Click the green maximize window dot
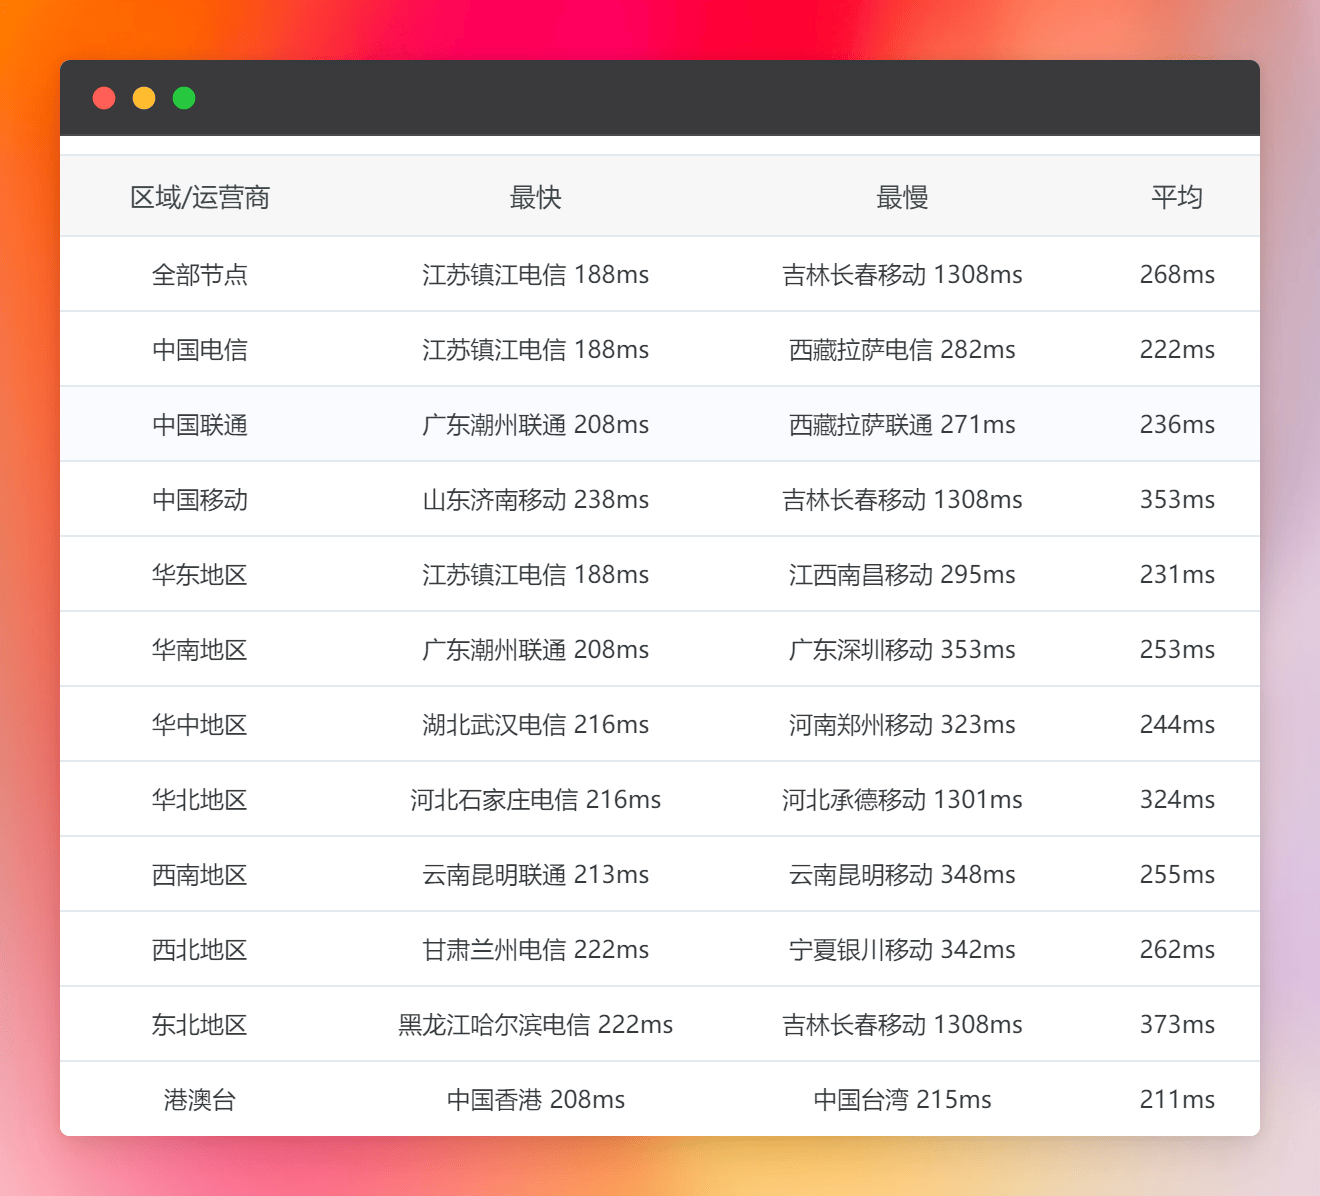This screenshot has height=1196, width=1320. pos(184,98)
